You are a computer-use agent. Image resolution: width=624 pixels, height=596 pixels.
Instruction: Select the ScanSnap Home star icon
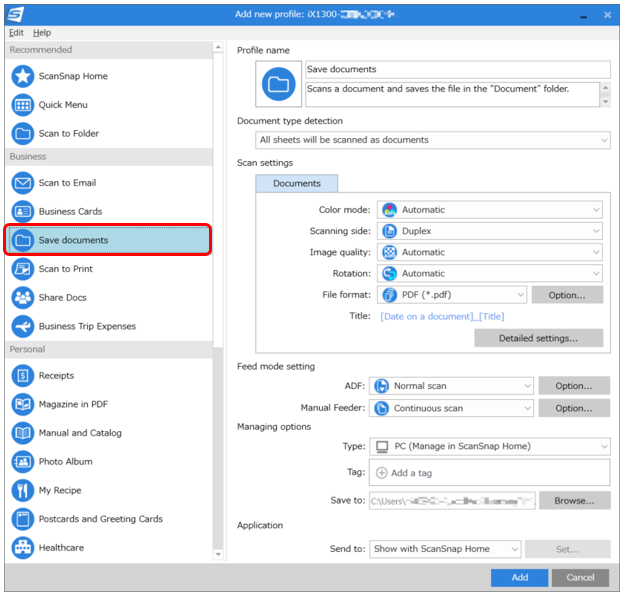(x=23, y=76)
